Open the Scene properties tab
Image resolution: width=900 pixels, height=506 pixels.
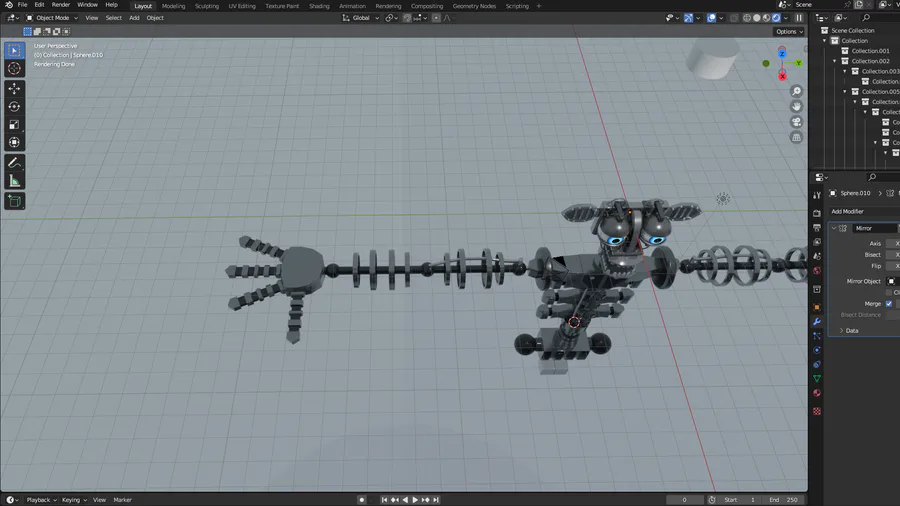pos(817,256)
